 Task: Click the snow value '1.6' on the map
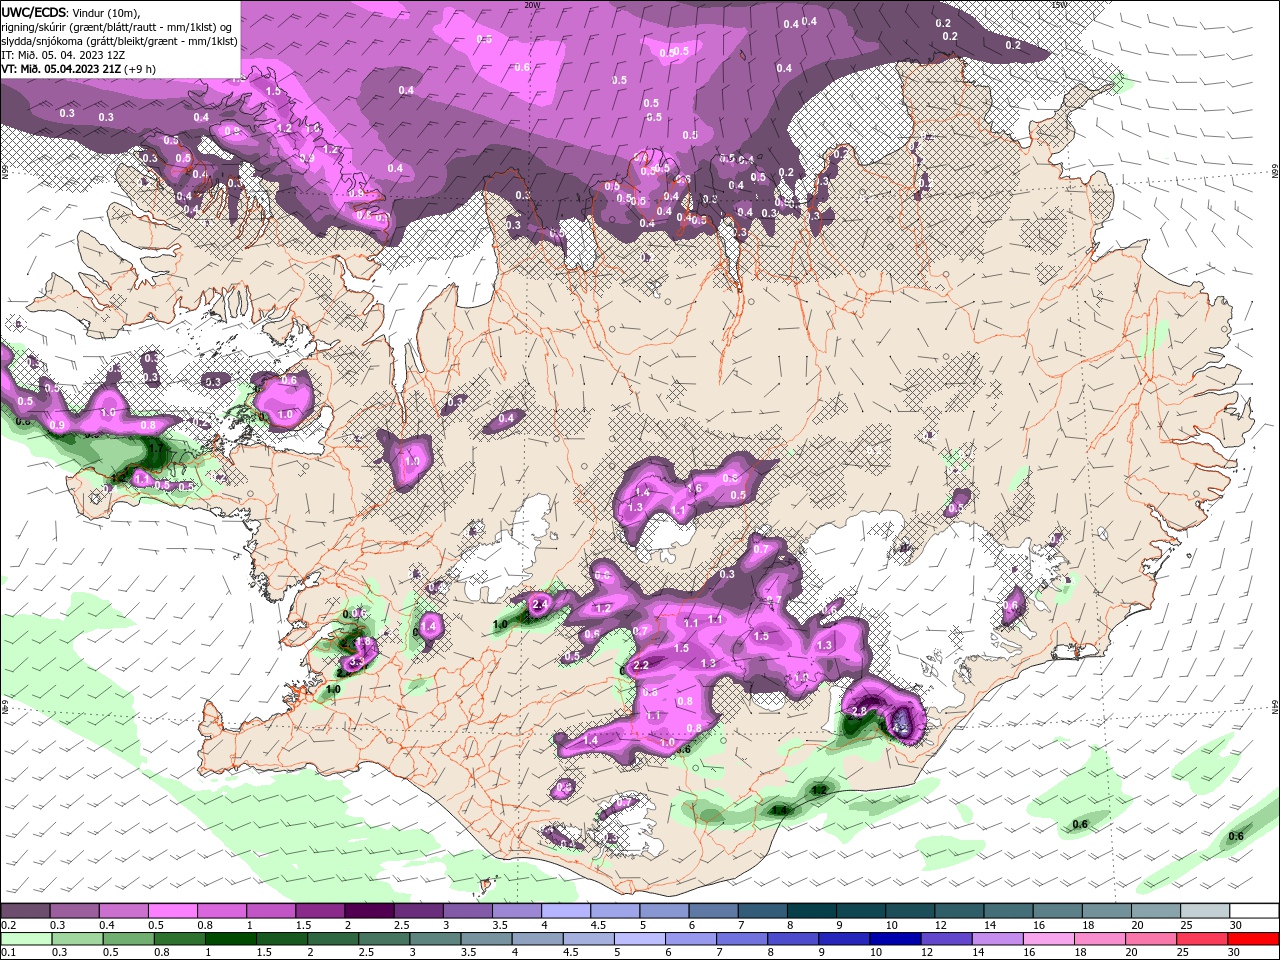click(x=695, y=488)
